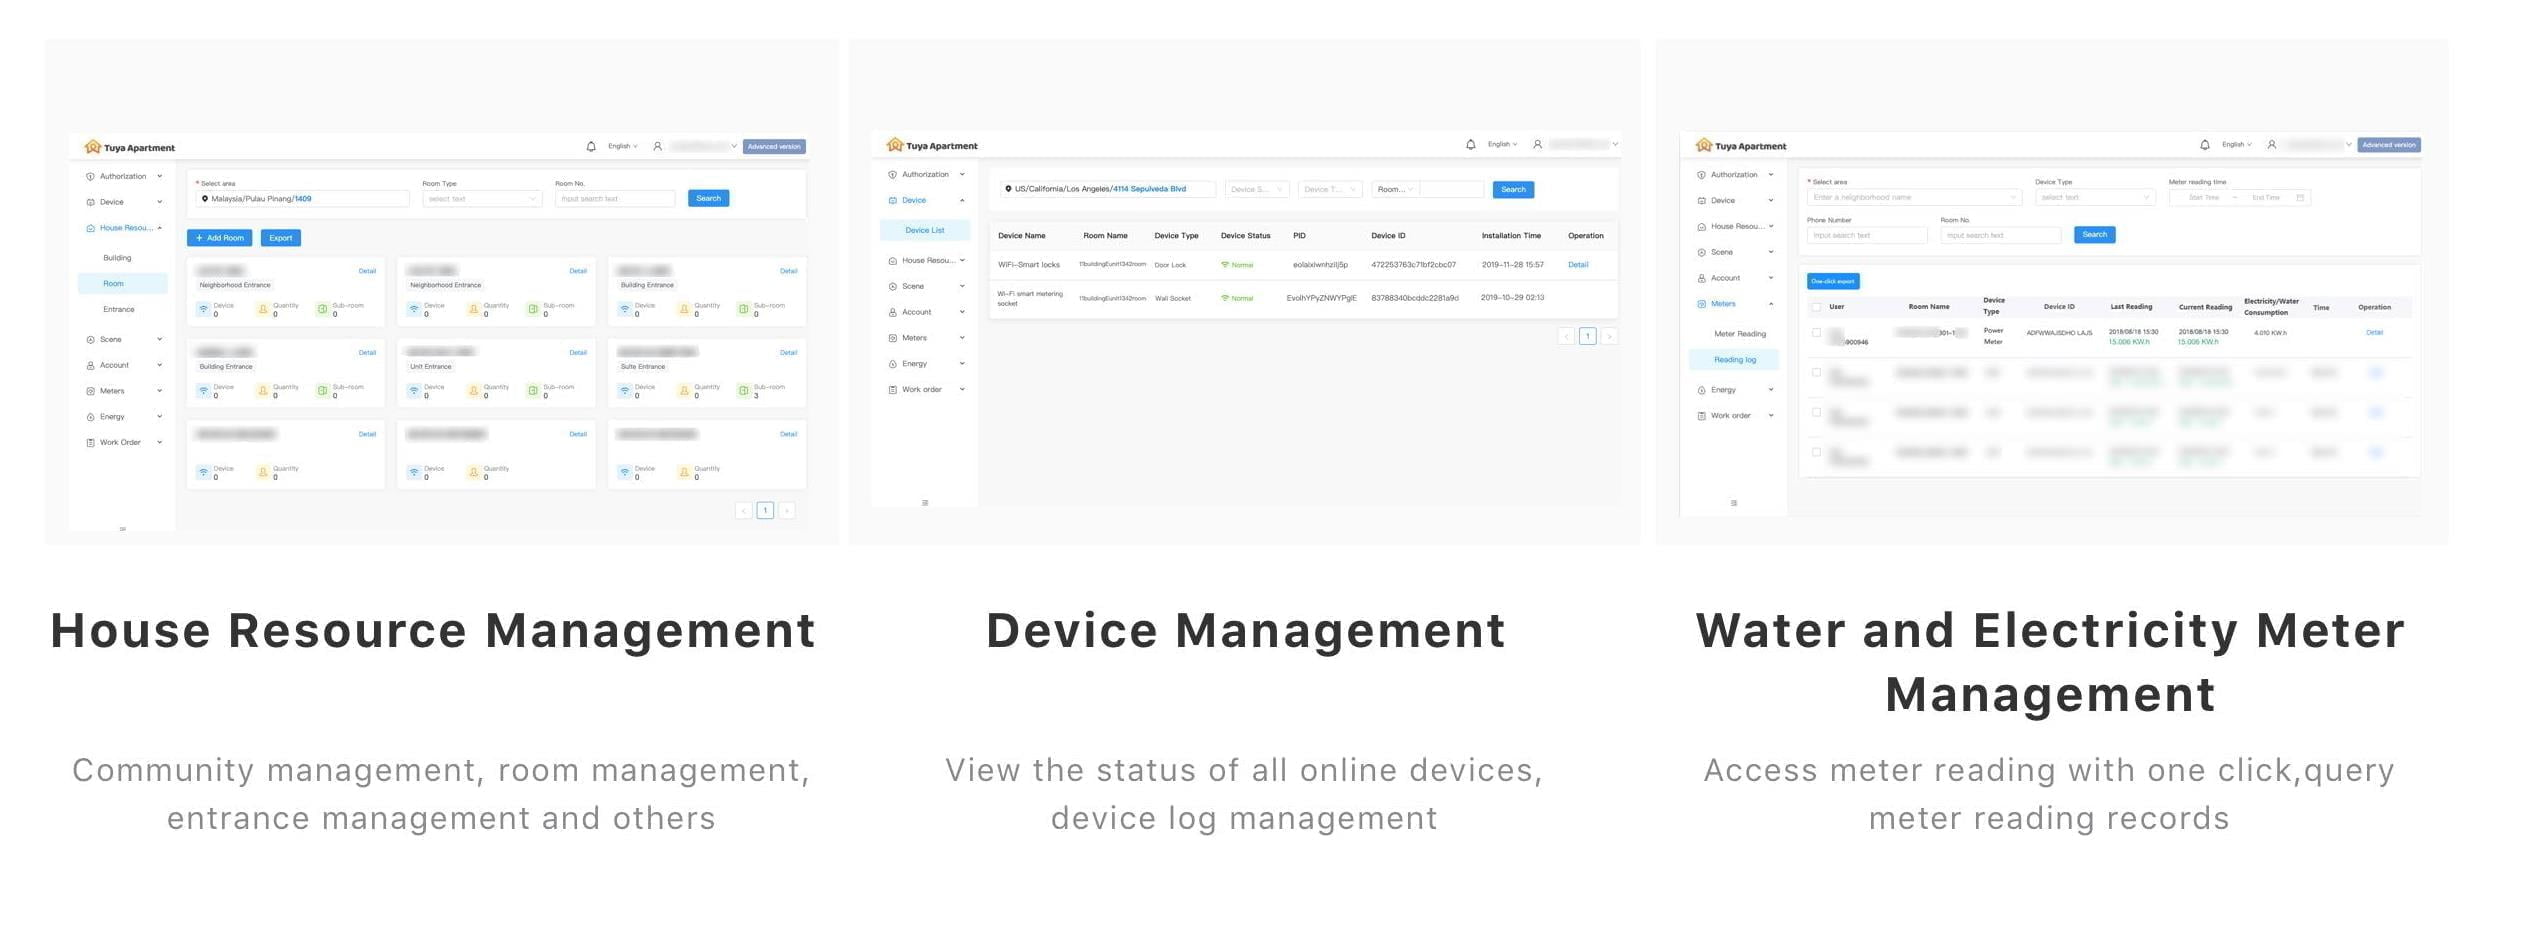
Task: Open the Room Type dropdown
Action: coord(481,199)
